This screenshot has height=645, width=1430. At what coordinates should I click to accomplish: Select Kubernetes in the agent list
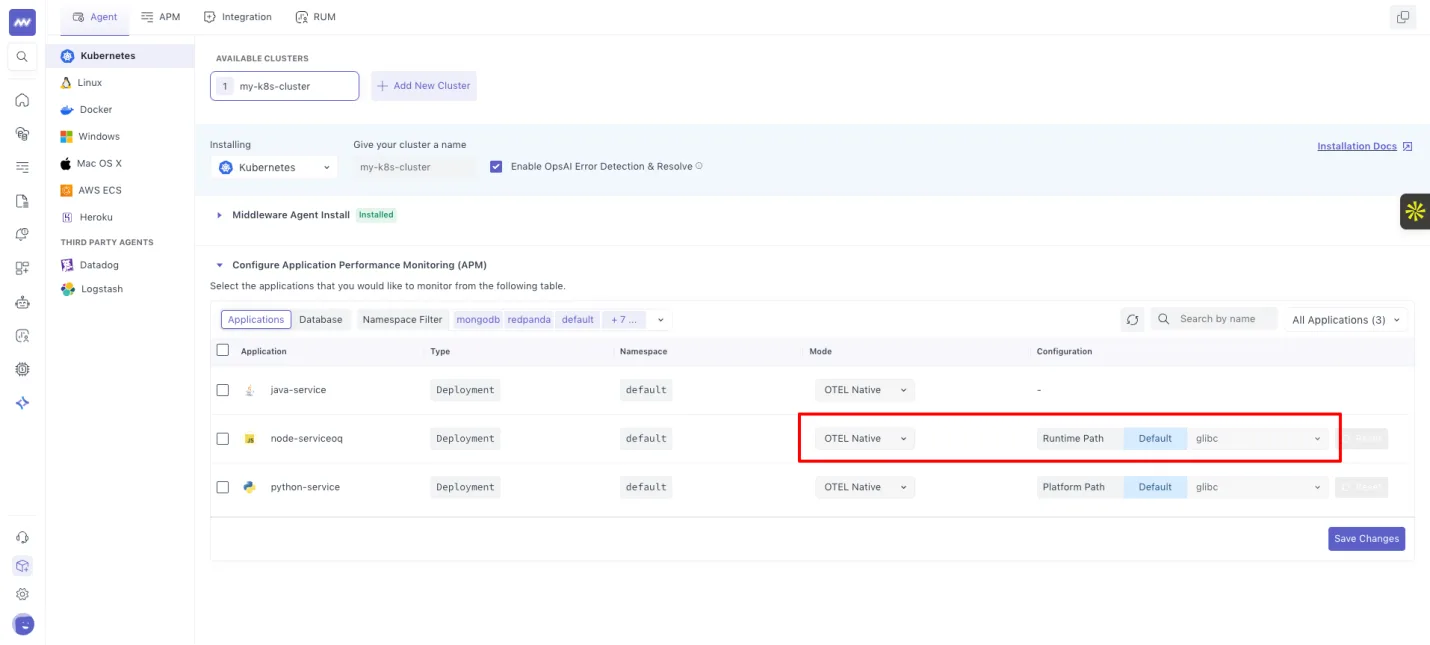[x=120, y=56]
